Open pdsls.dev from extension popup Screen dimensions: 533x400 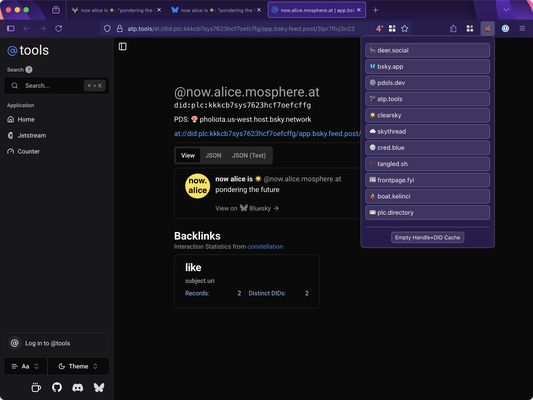[427, 83]
